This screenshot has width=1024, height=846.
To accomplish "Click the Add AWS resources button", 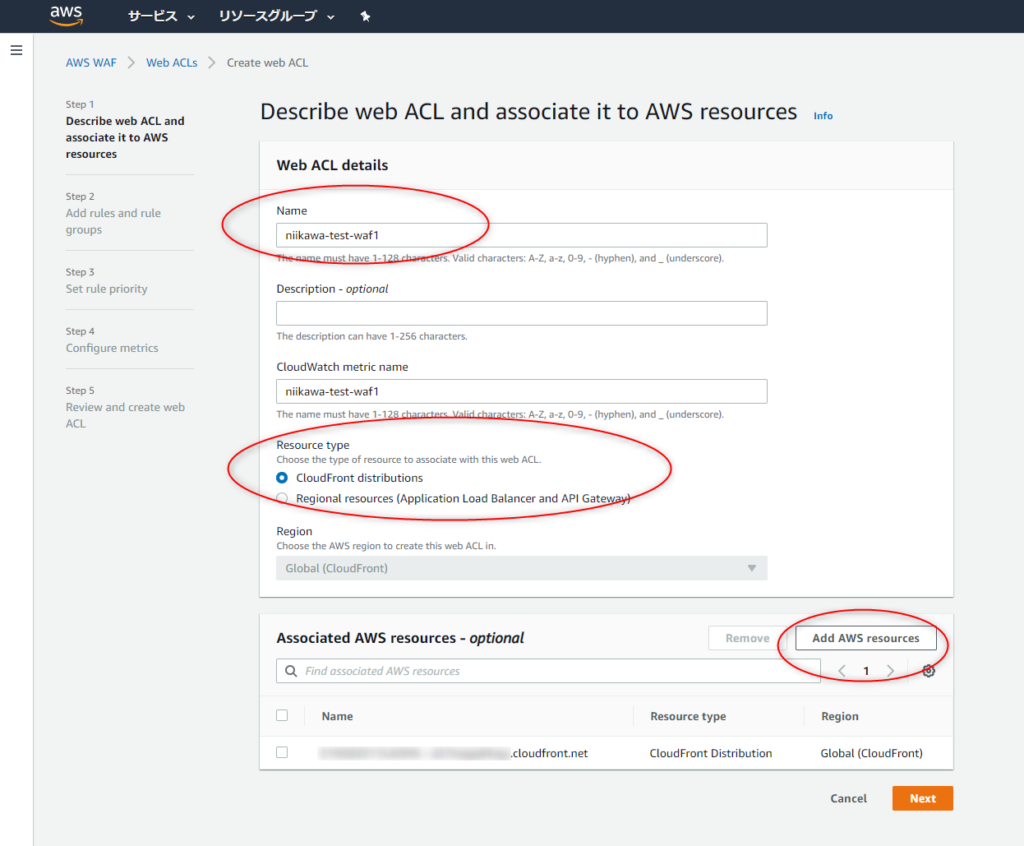I will click(x=866, y=638).
